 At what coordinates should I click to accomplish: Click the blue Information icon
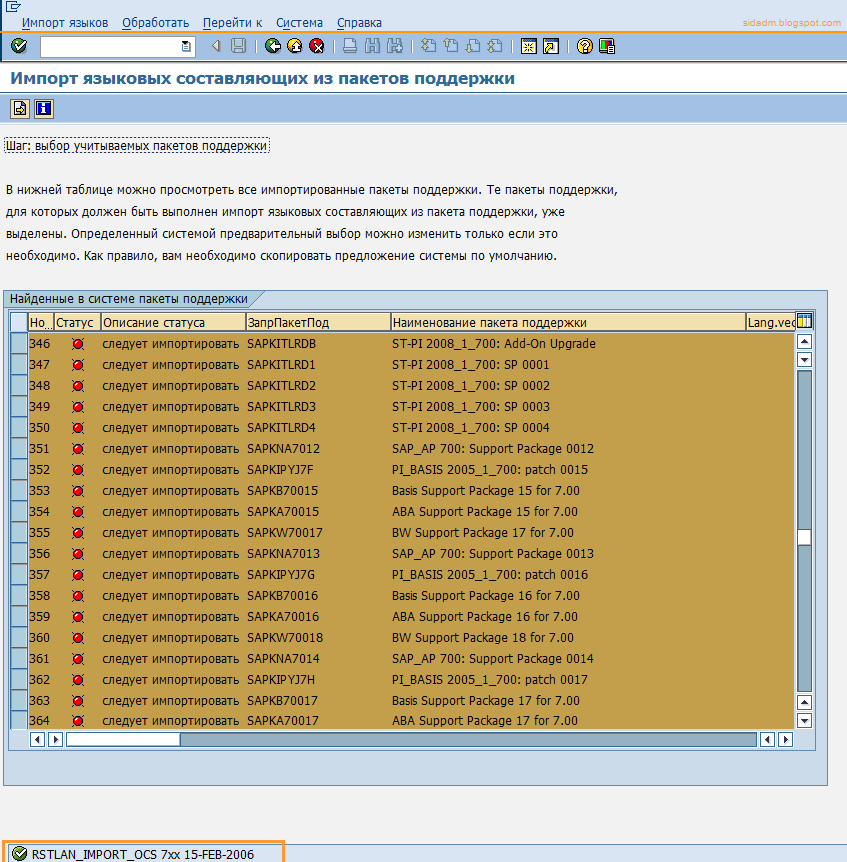43,108
